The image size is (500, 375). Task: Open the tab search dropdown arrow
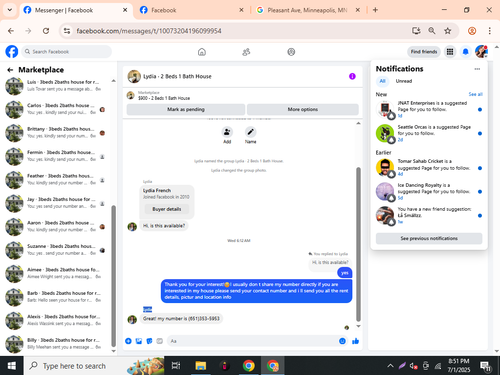10,10
